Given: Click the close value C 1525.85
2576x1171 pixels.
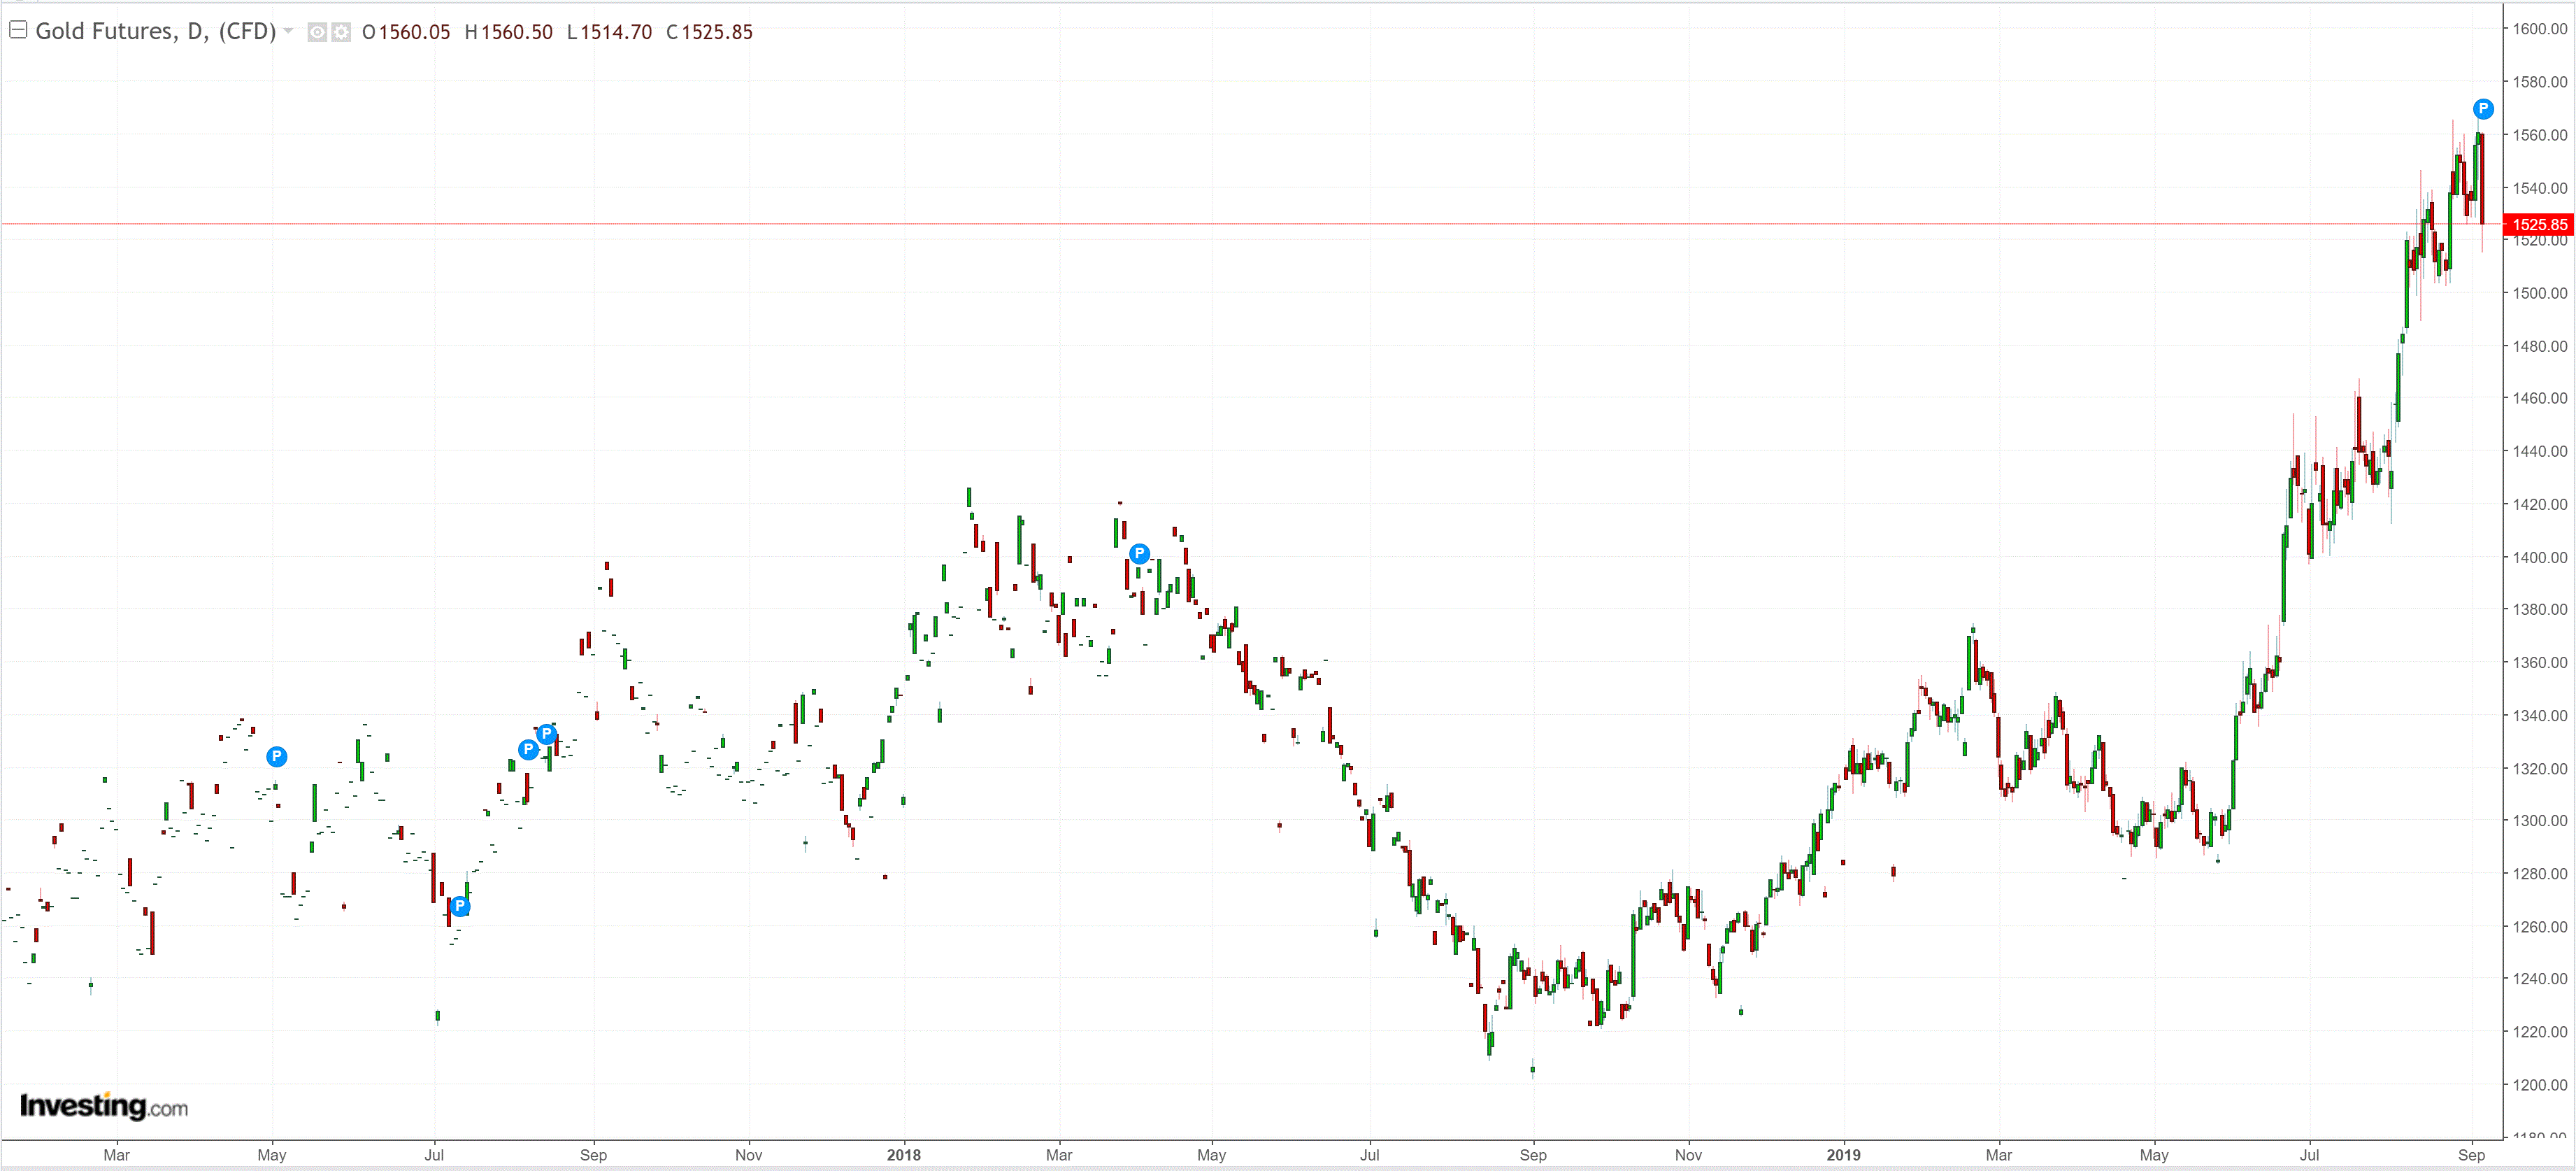Looking at the screenshot, I should click(x=709, y=32).
